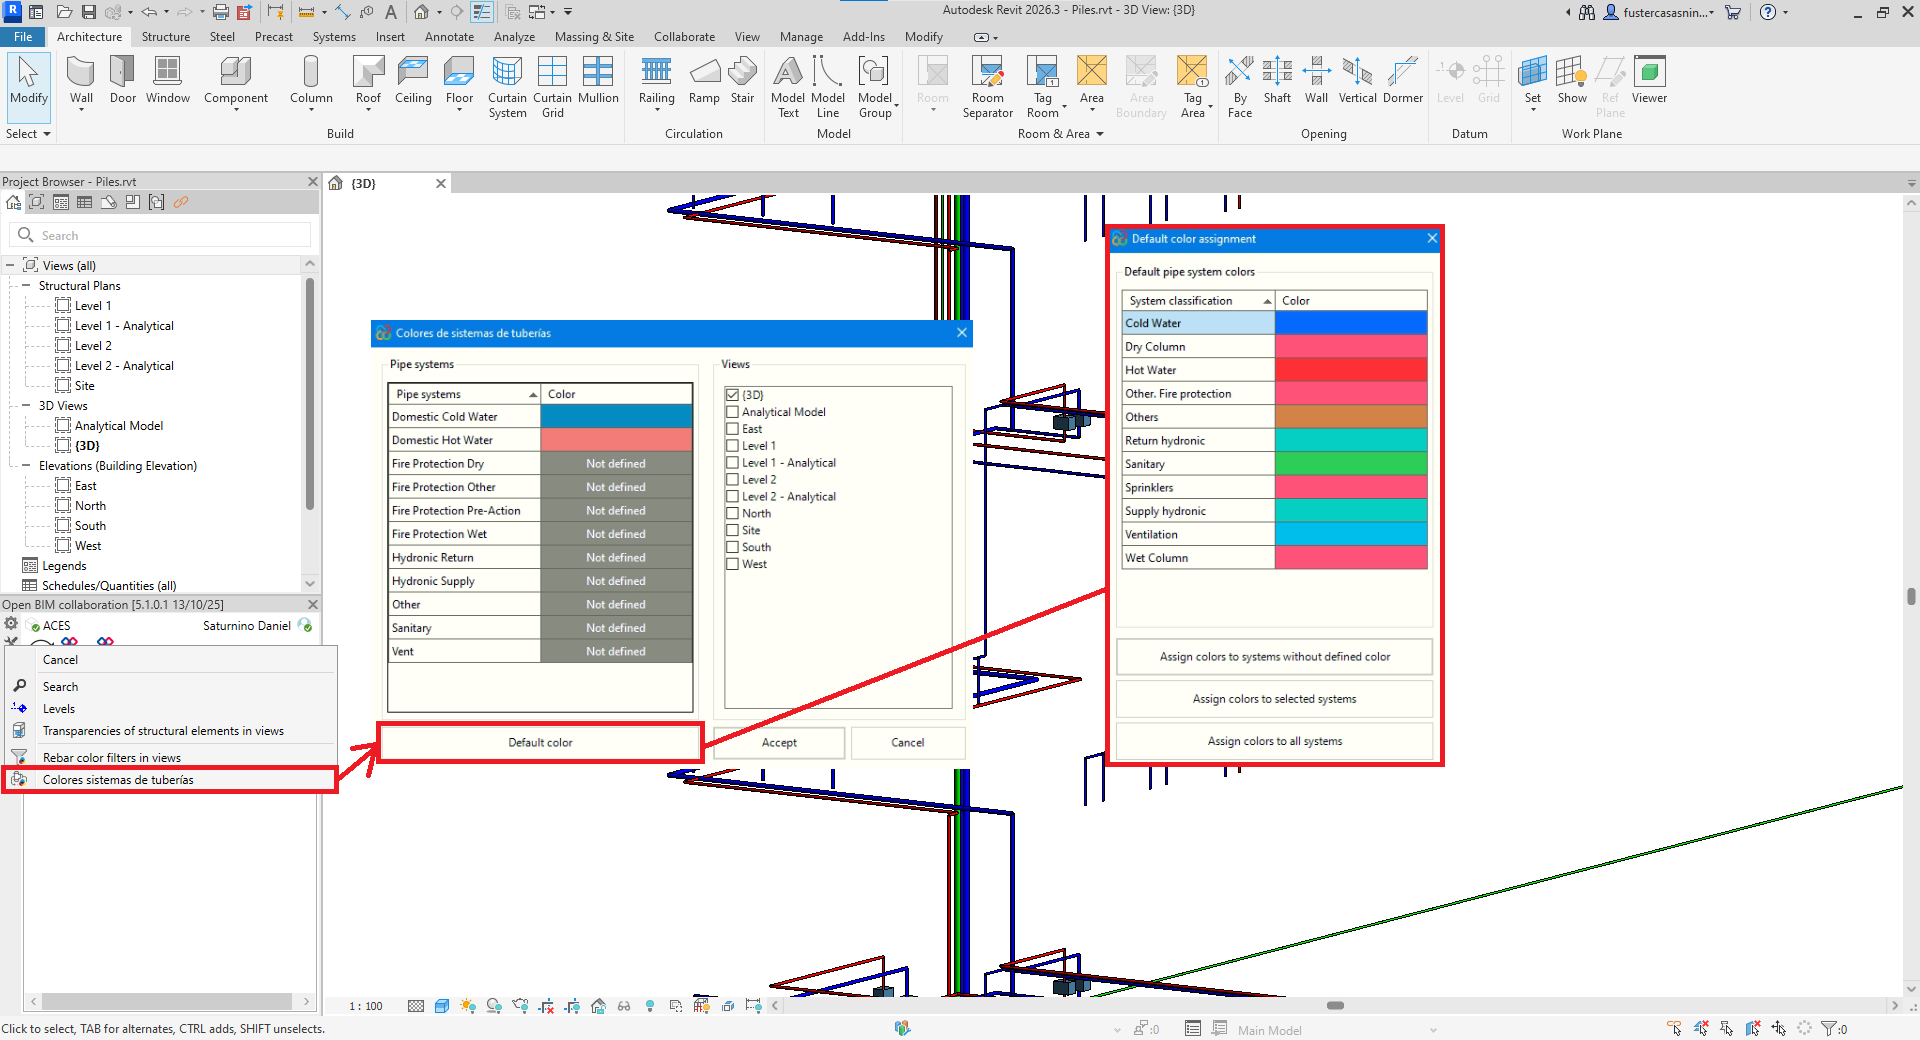Click Assign colors to all systems
Screen dimensions: 1920x1040
coord(1274,741)
